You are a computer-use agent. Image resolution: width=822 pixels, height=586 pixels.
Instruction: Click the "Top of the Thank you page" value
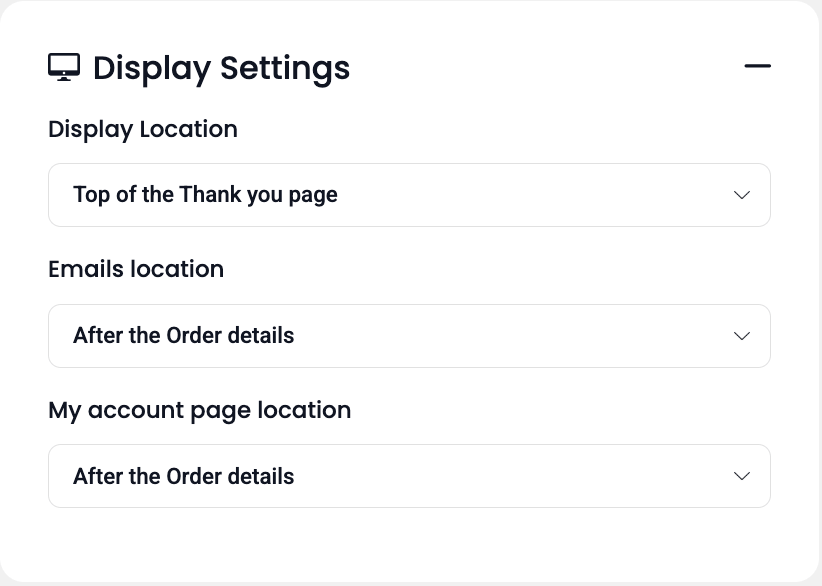point(205,195)
